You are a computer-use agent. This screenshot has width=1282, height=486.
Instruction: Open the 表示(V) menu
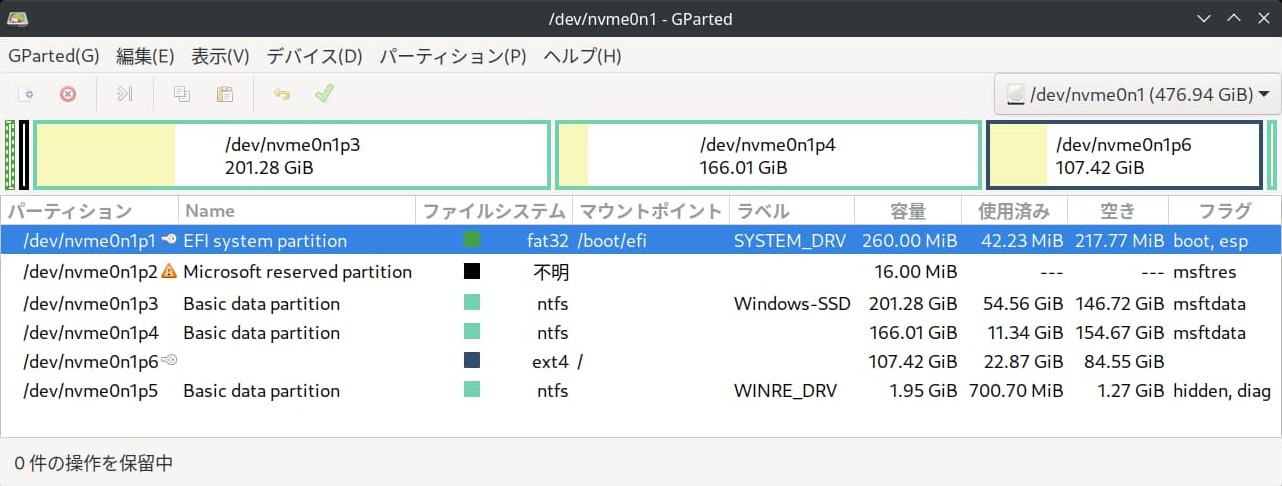[x=220, y=56]
